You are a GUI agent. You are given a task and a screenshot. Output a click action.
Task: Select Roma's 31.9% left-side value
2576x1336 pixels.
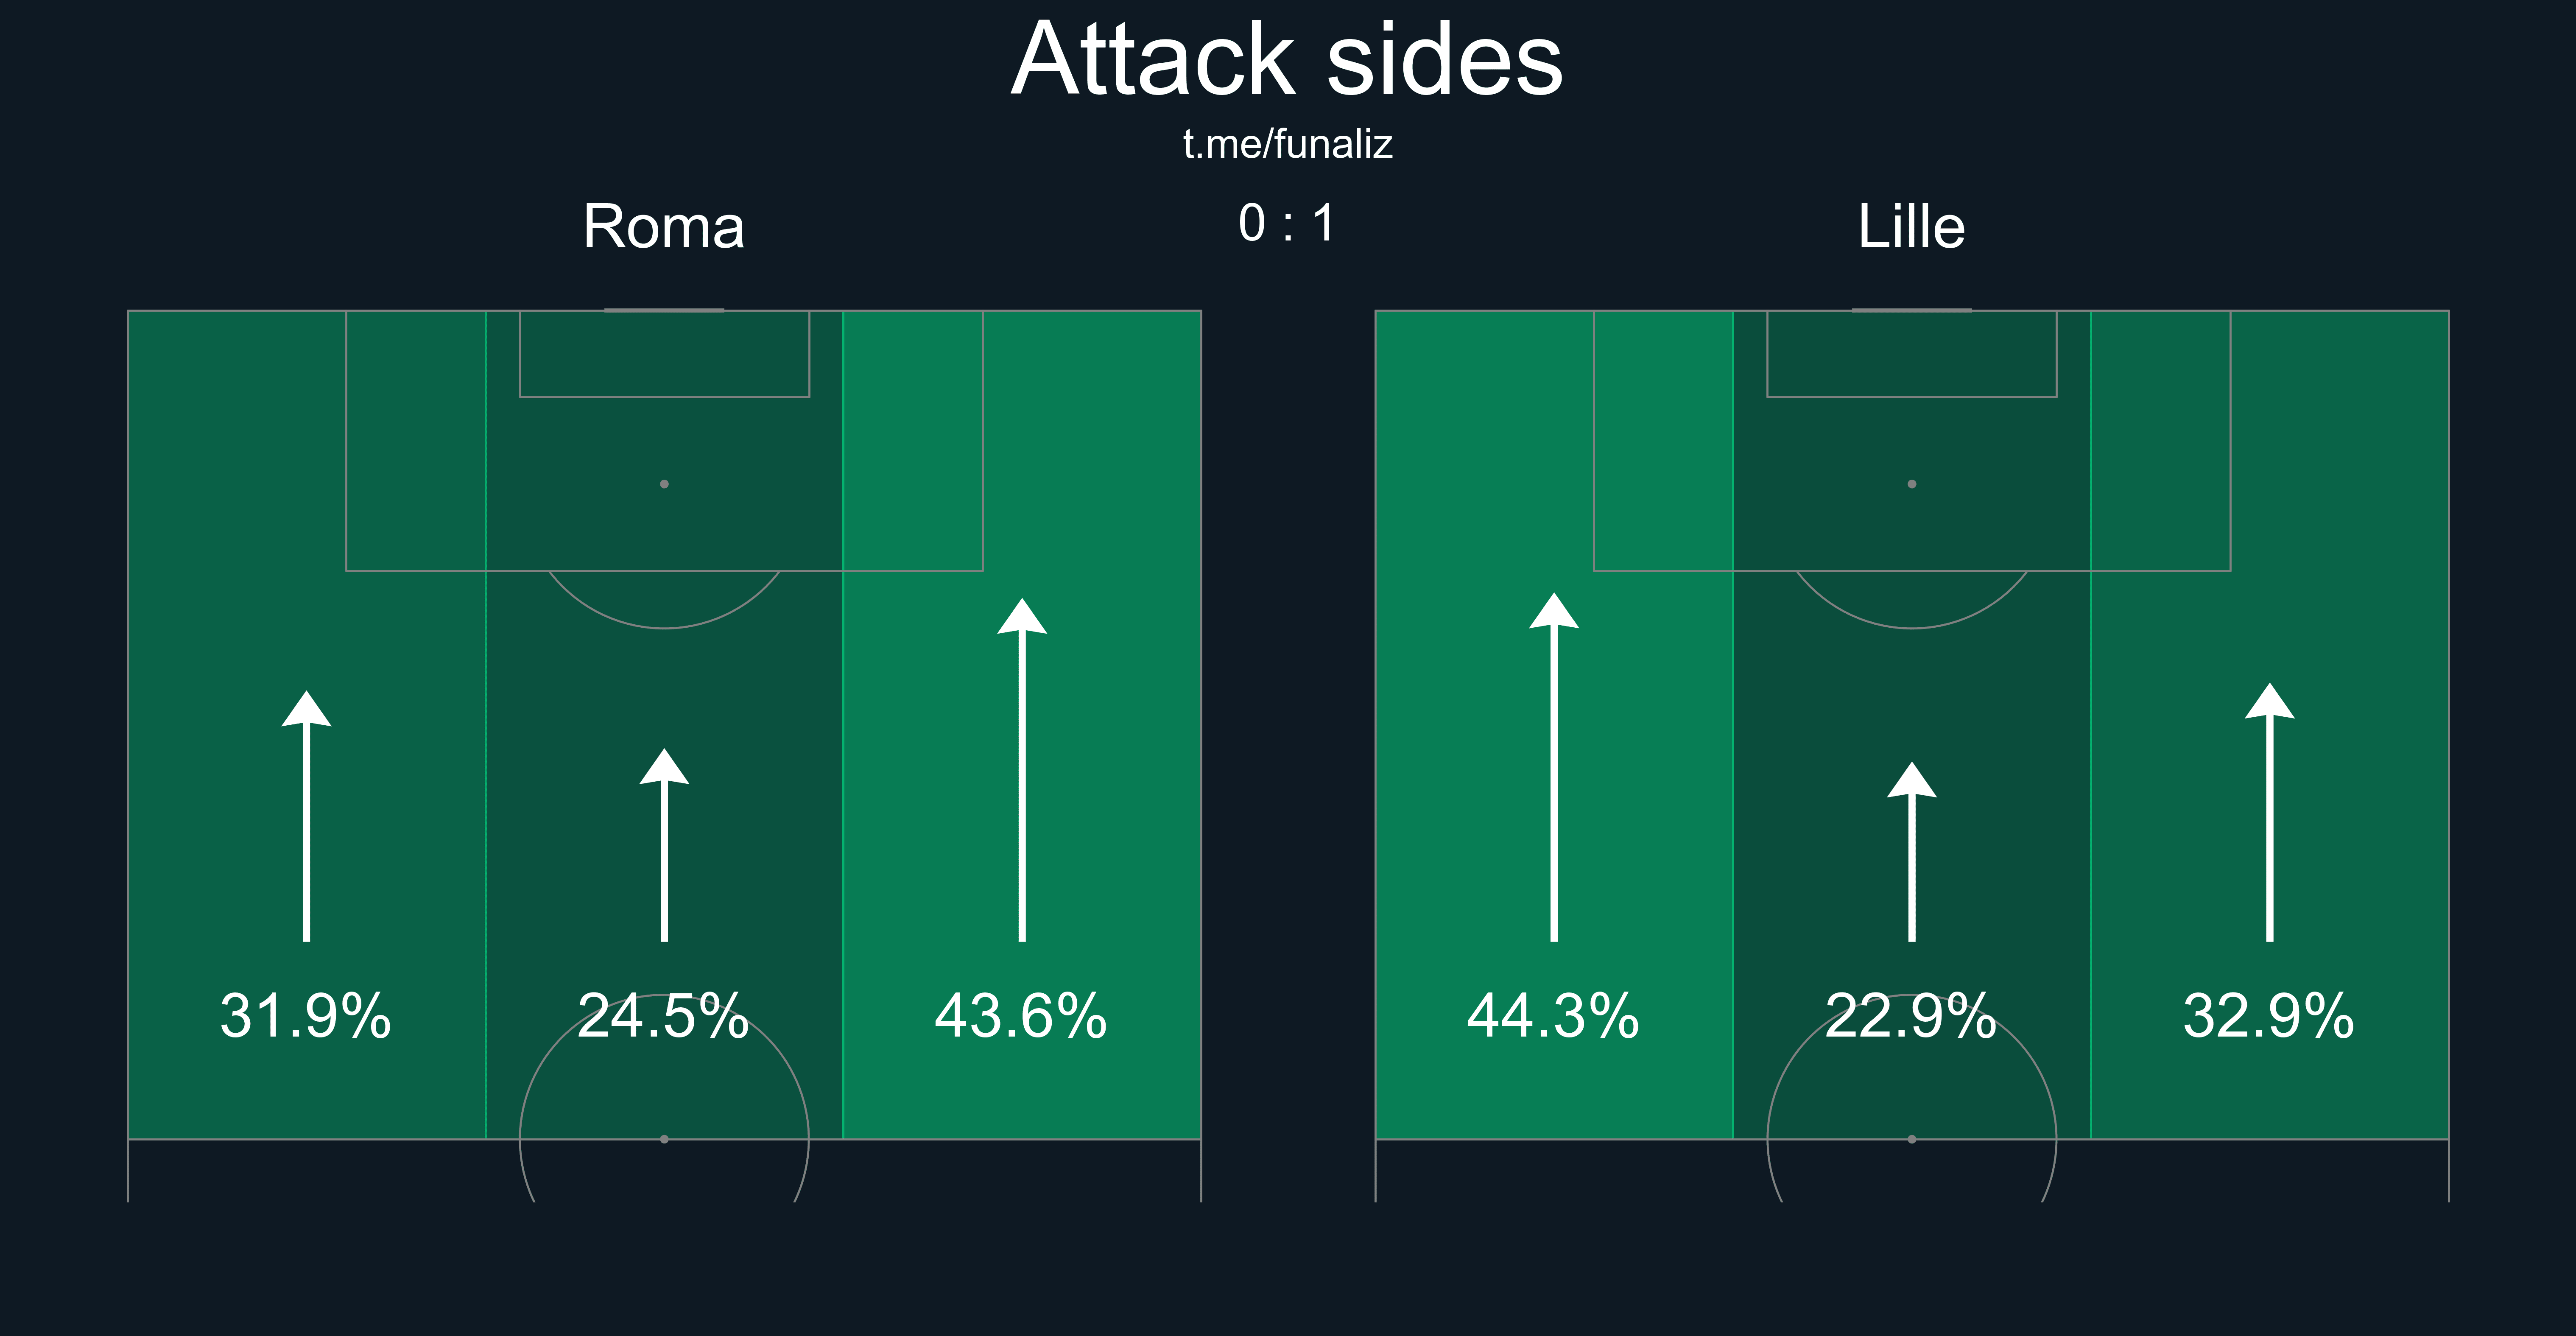(x=306, y=1016)
